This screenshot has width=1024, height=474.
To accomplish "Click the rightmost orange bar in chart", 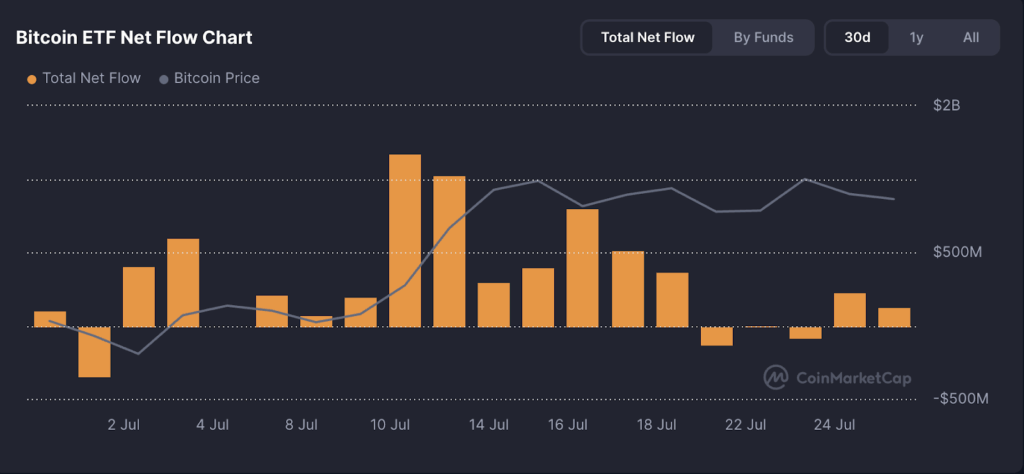I will click(x=894, y=317).
